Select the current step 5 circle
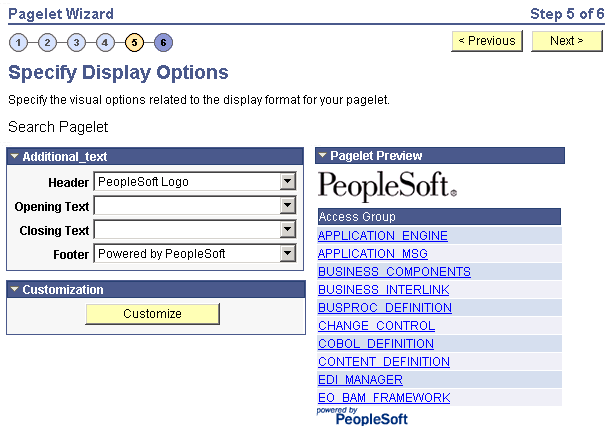This screenshot has height=429, width=610. coord(134,42)
